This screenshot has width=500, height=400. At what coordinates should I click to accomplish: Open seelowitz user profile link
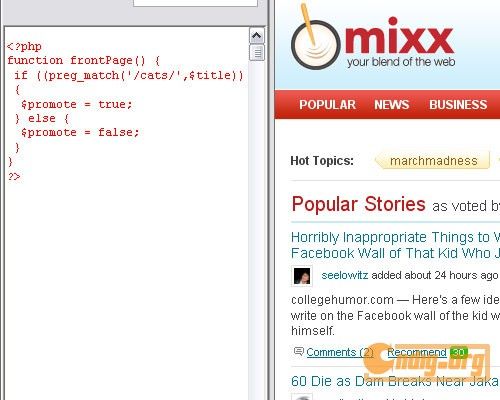345,275
